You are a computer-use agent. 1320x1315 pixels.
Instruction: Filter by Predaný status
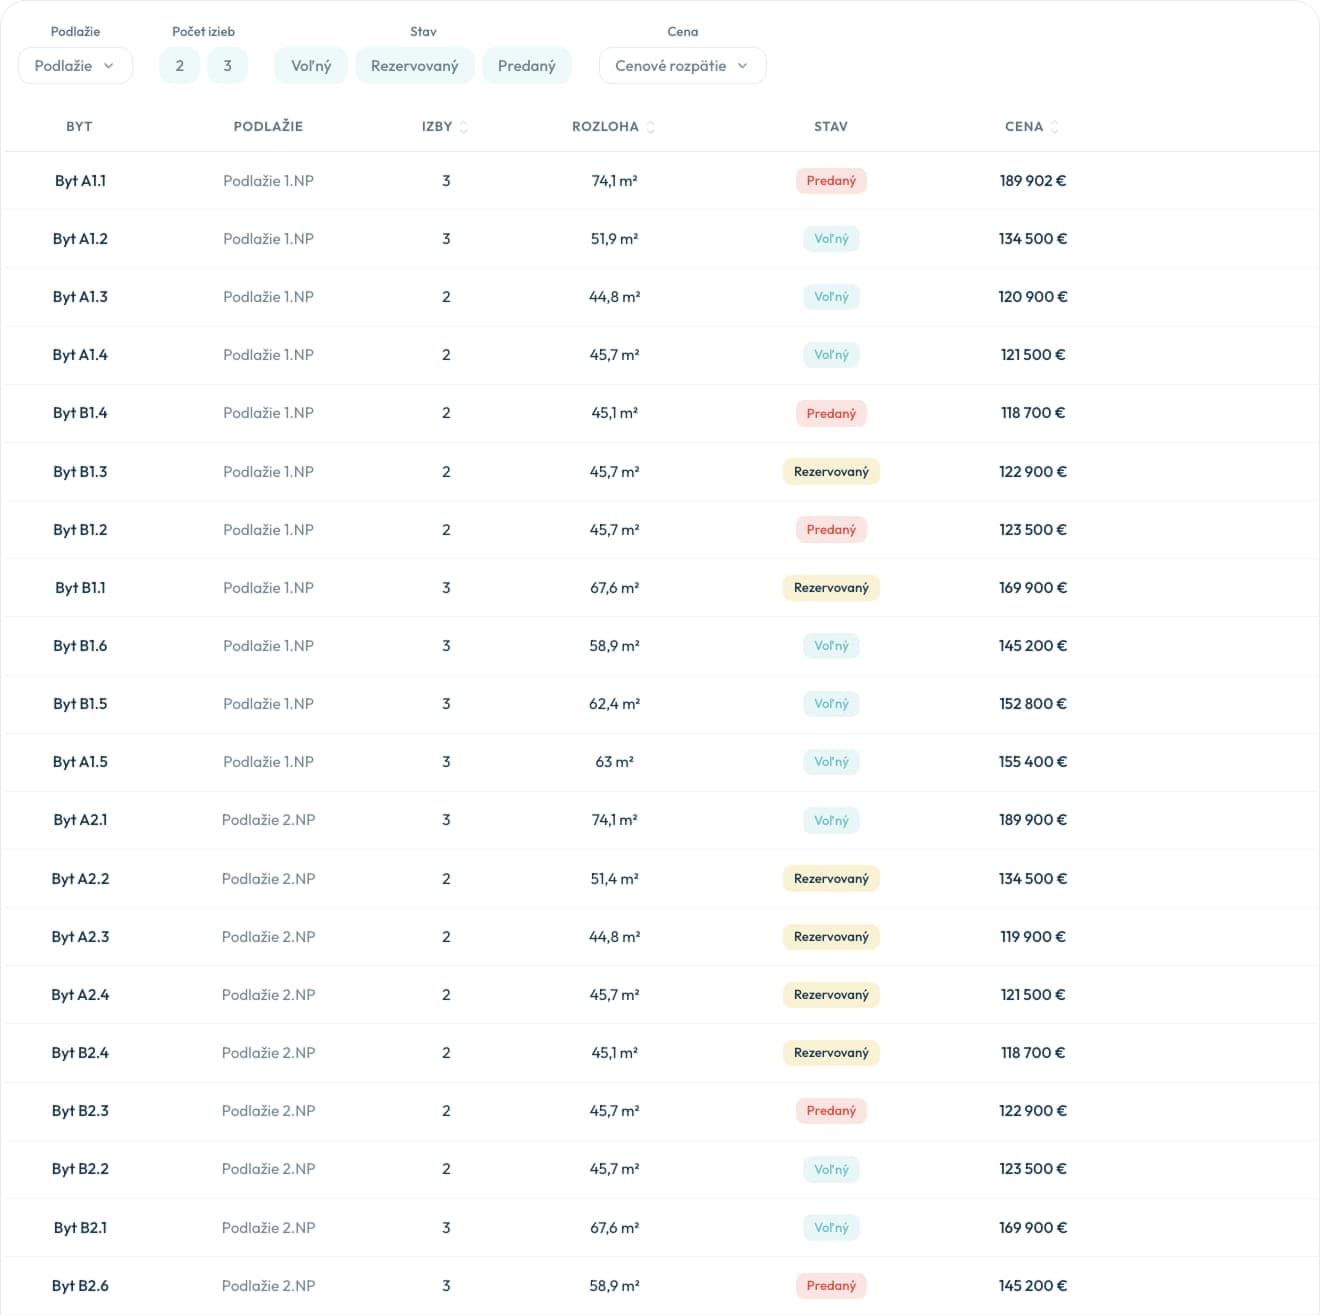pyautogui.click(x=526, y=66)
